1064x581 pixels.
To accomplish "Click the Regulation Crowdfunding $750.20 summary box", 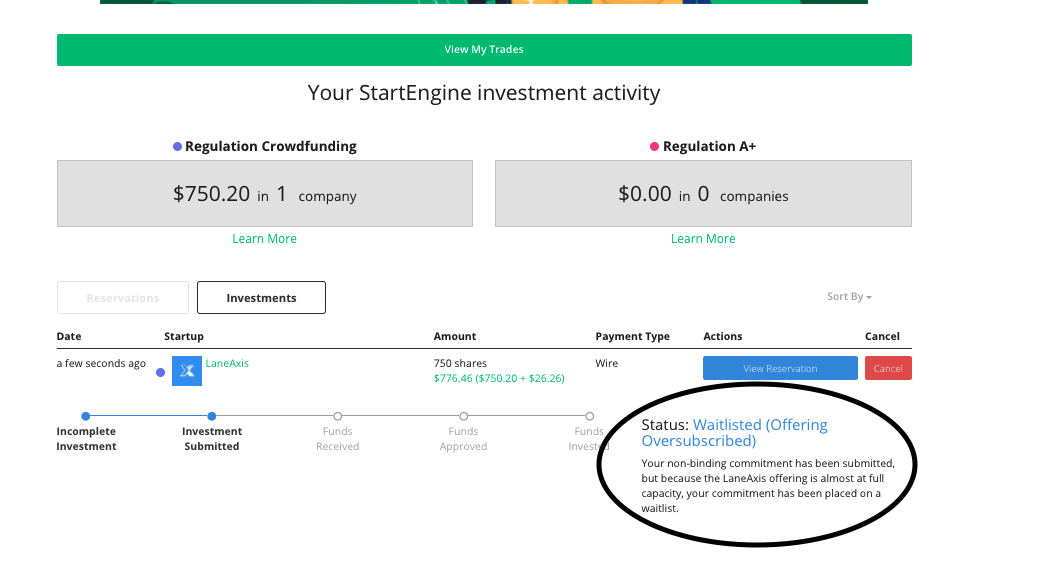I will coord(265,193).
